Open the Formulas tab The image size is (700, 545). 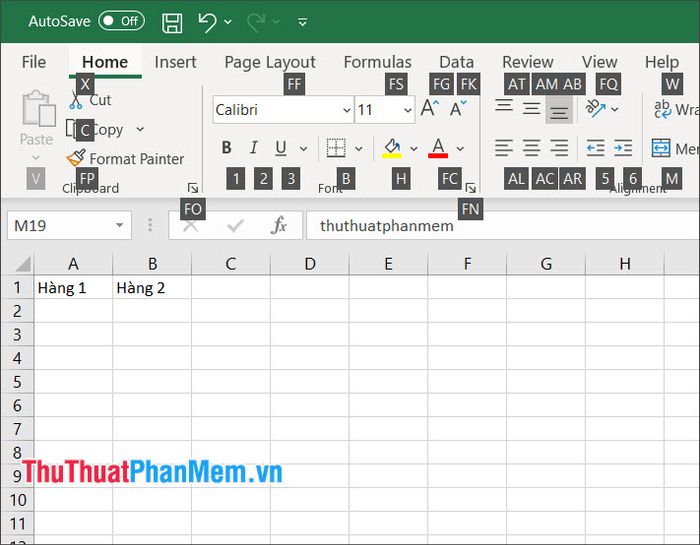click(x=377, y=62)
